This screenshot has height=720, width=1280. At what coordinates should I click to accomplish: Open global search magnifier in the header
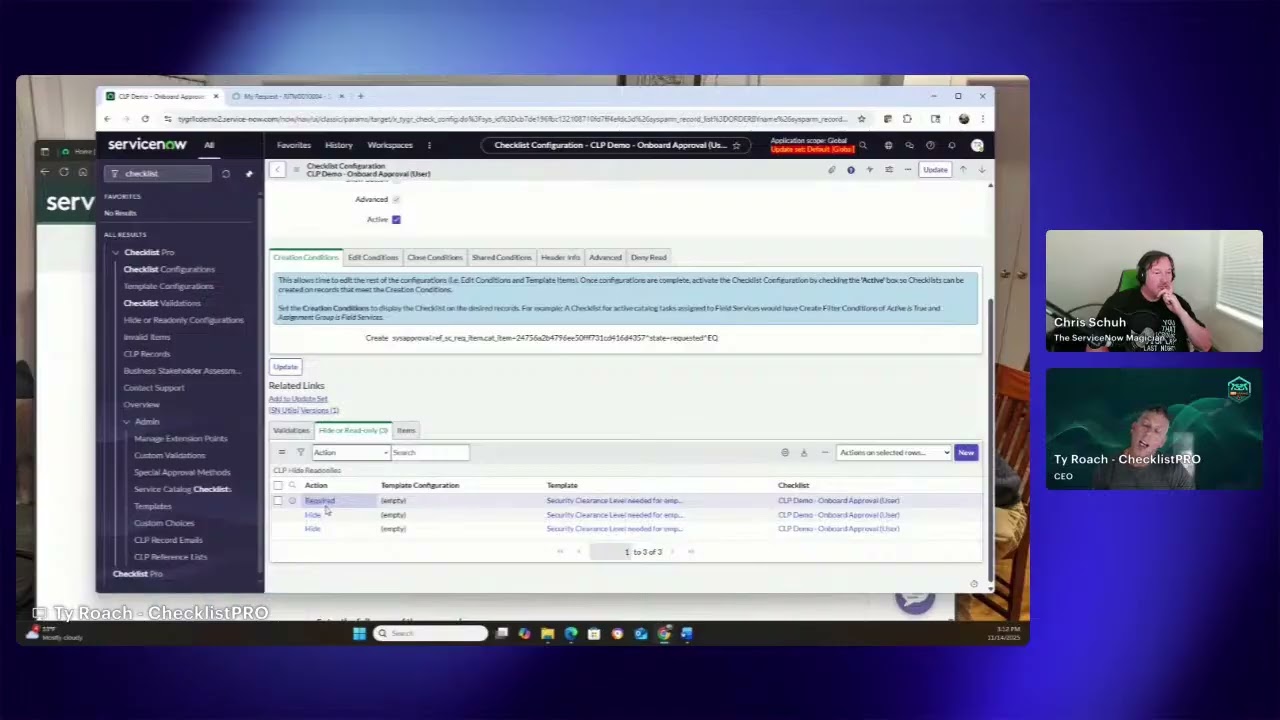coord(864,146)
